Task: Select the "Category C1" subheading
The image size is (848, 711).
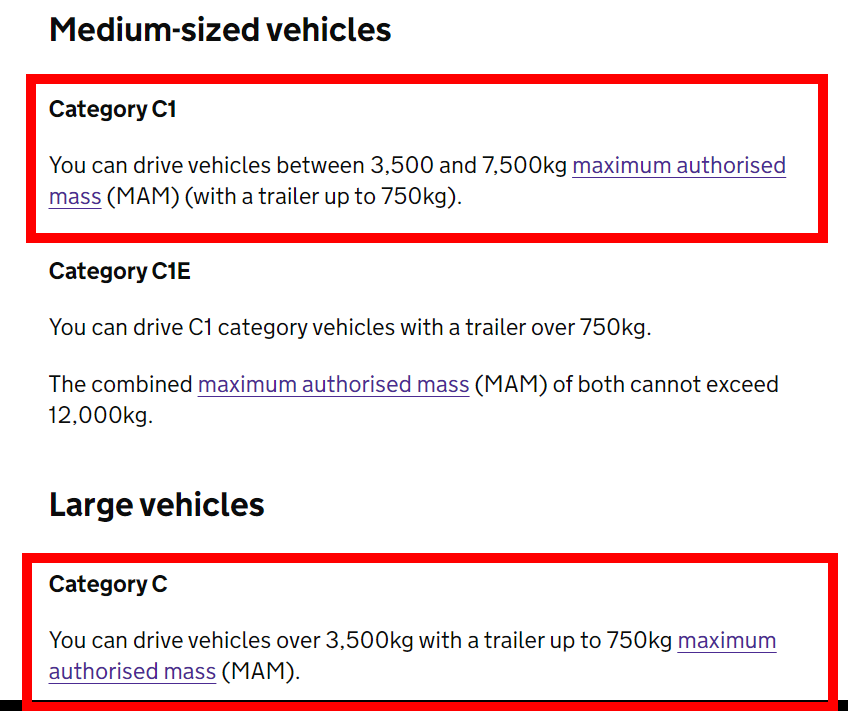Action: pos(113,110)
